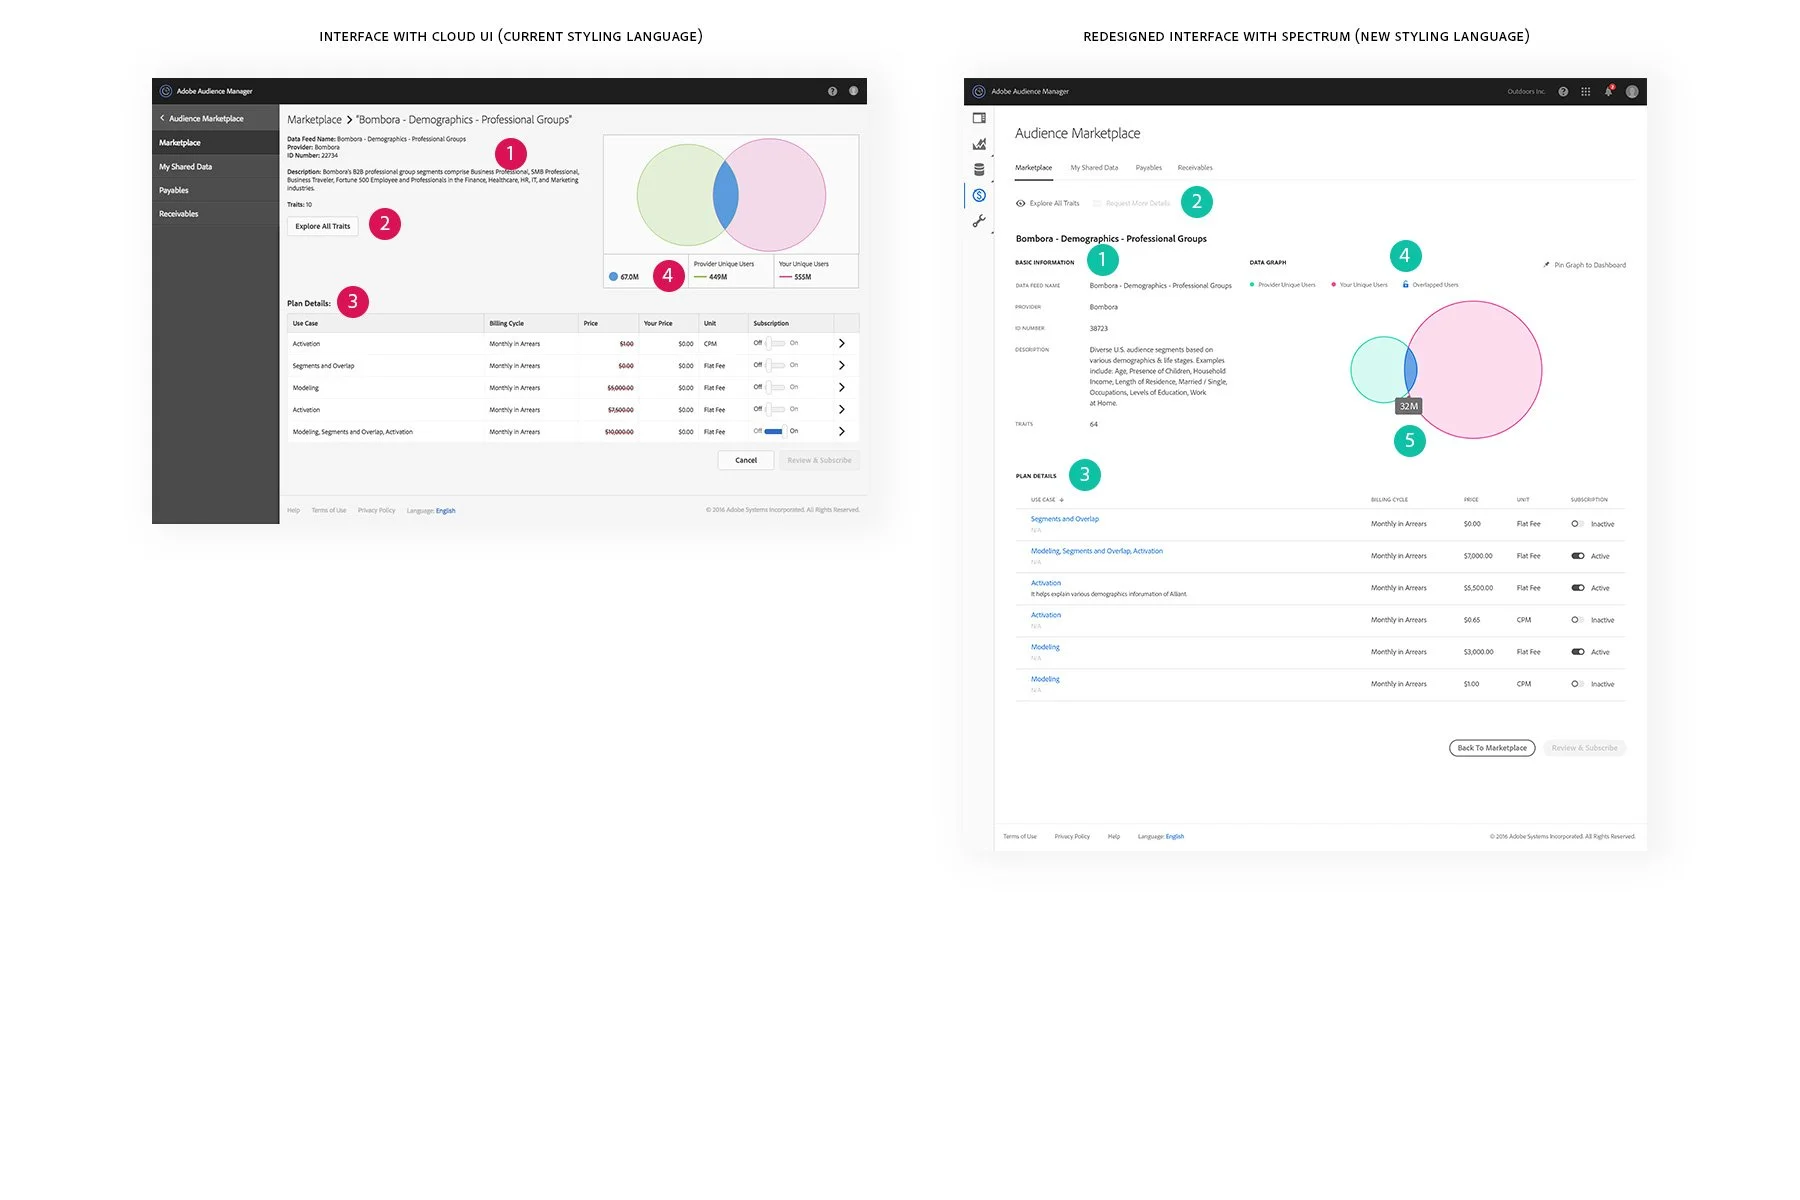The height and width of the screenshot is (1200, 1800).
Task: Open the analytics chart icon in Spectrum sidebar
Action: 979,144
